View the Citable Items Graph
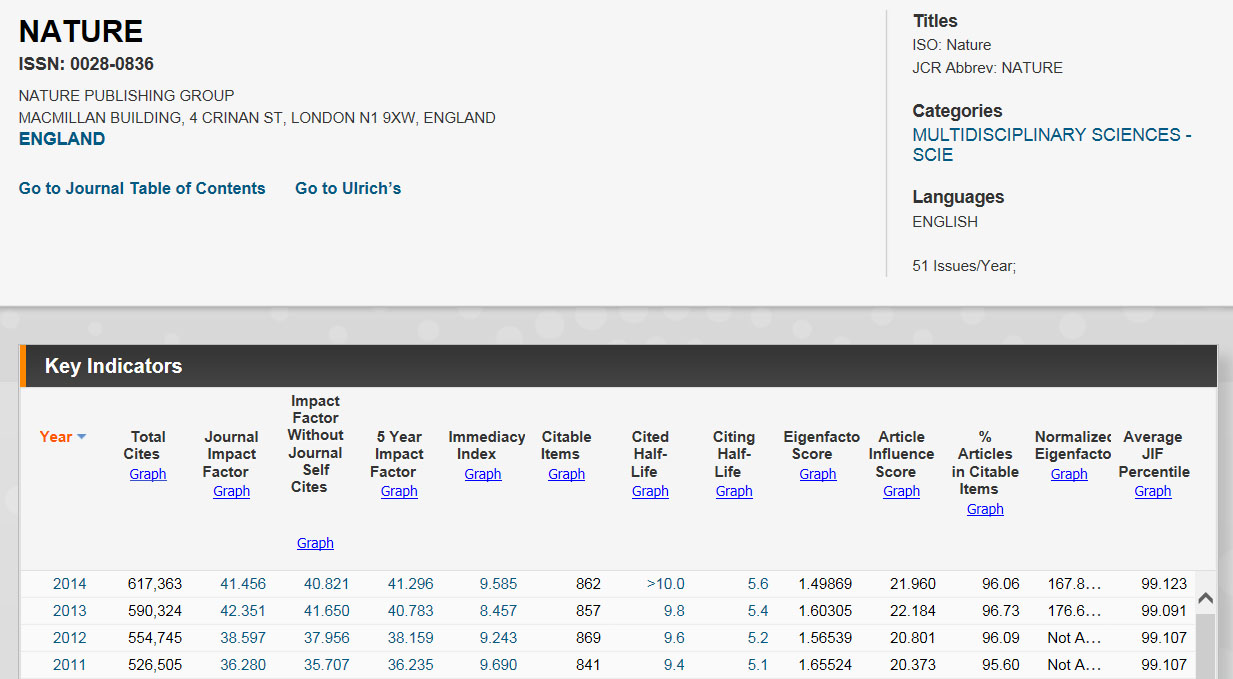 pos(566,474)
